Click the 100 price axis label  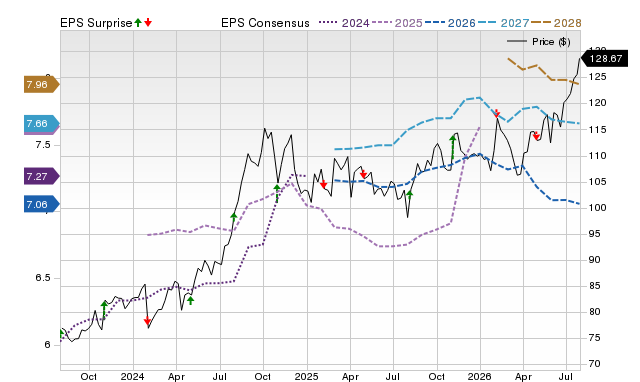point(597,208)
